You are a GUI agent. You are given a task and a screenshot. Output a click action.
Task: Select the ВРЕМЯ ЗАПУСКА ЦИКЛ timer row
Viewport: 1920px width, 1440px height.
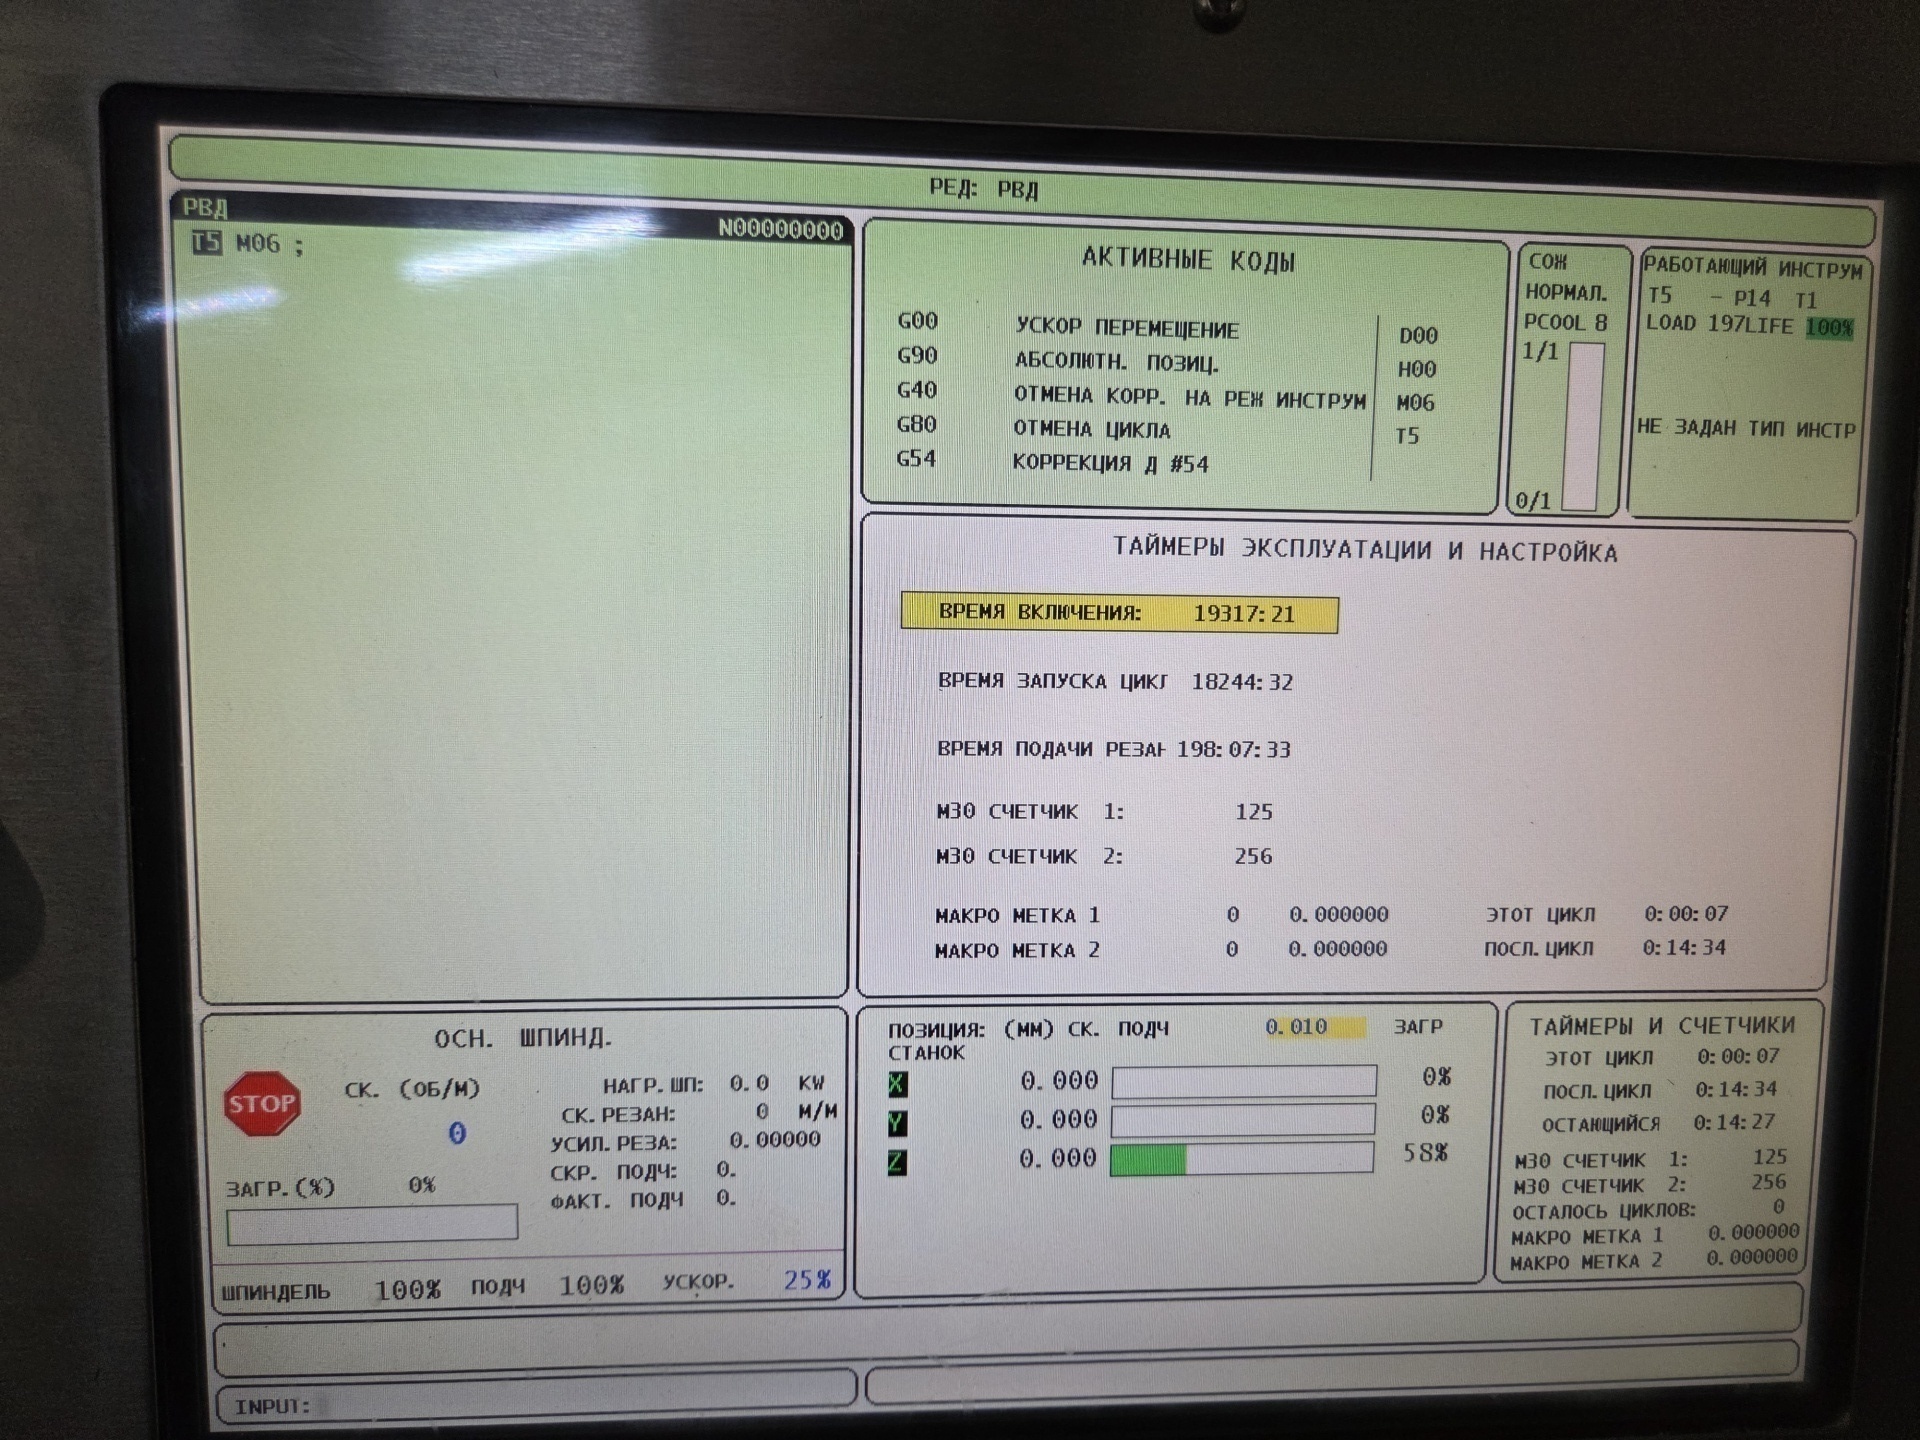(x=1114, y=682)
